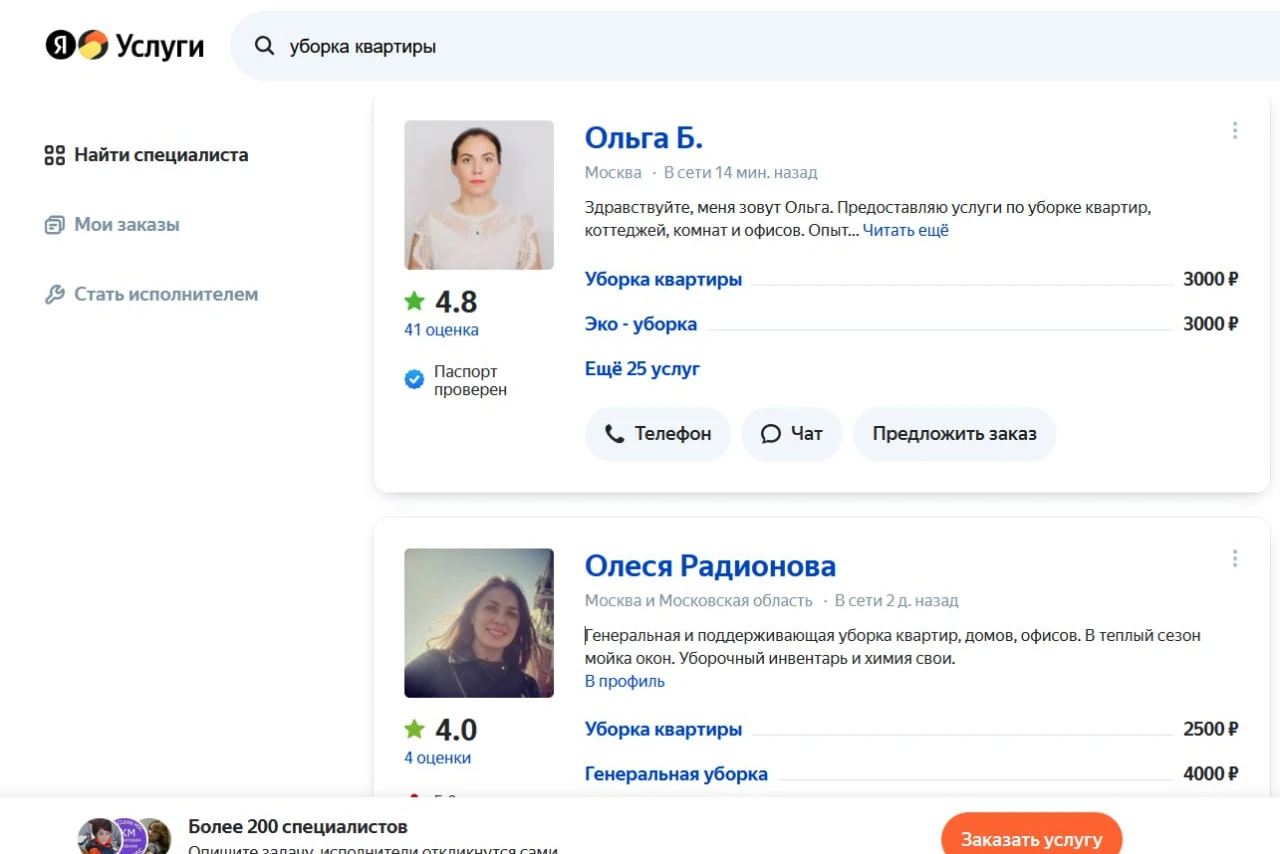Click the green star by rating 4.8

pos(415,300)
